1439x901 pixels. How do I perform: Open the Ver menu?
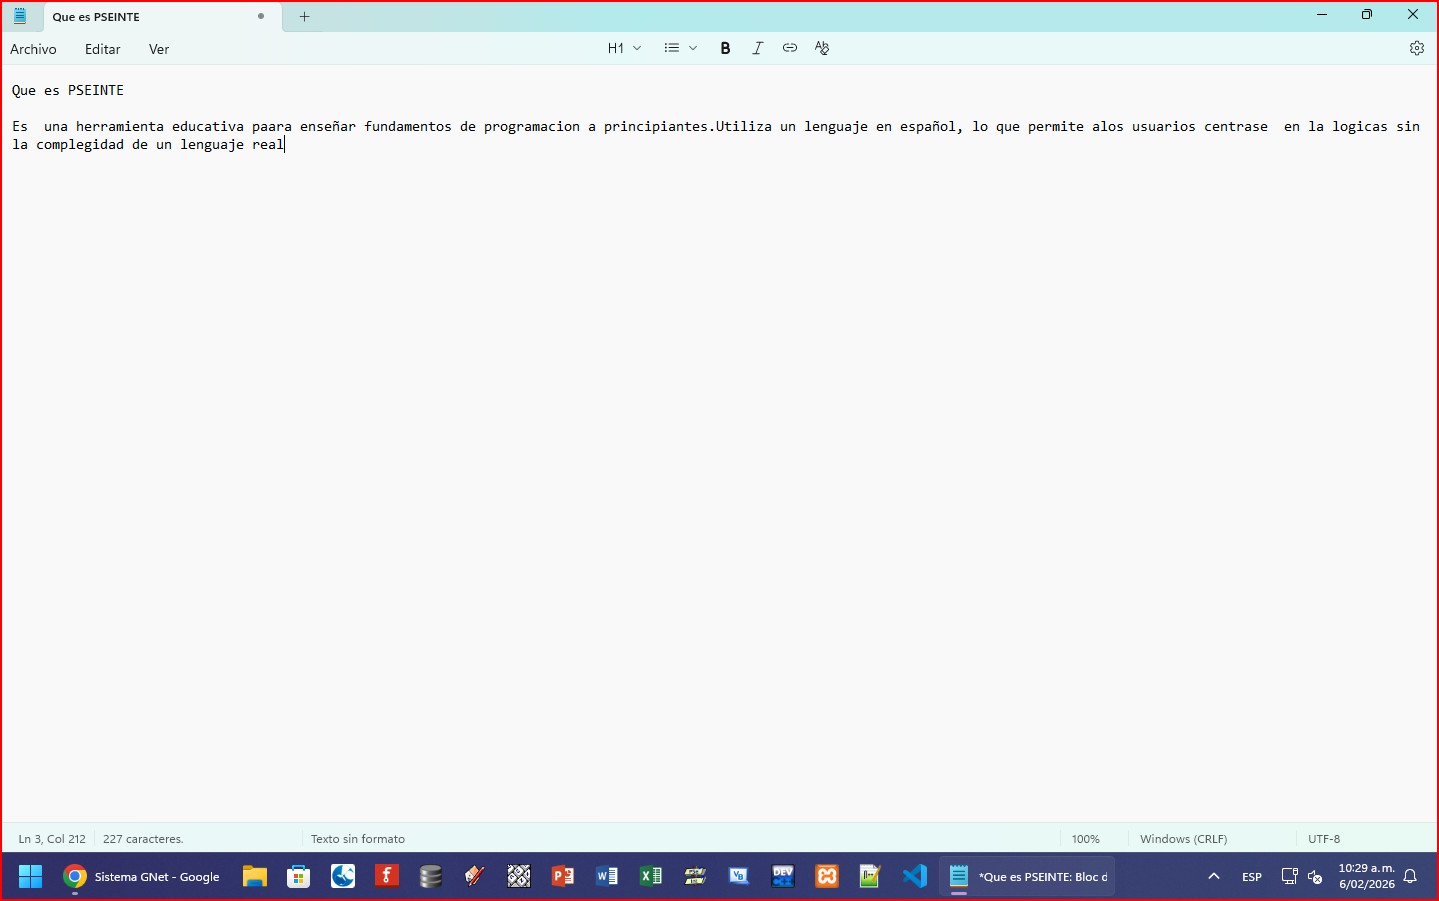coord(159,49)
